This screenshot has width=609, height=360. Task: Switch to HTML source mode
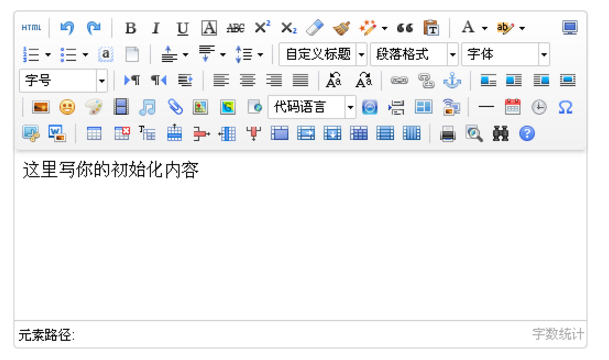pos(31,28)
